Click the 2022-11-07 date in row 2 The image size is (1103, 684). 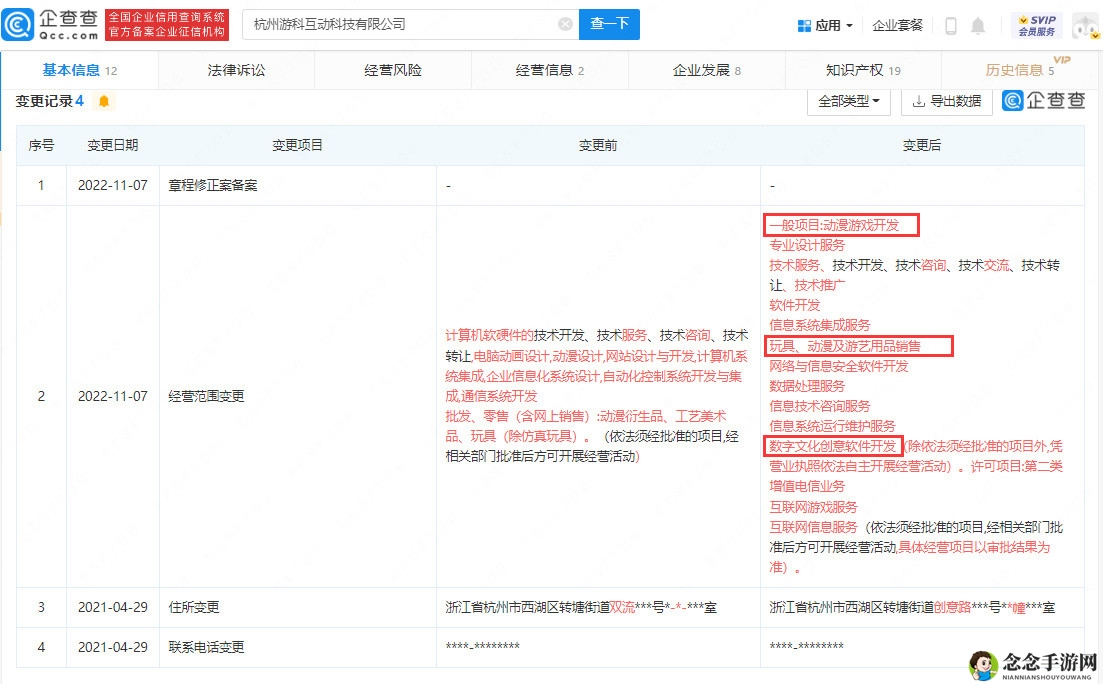coord(113,397)
